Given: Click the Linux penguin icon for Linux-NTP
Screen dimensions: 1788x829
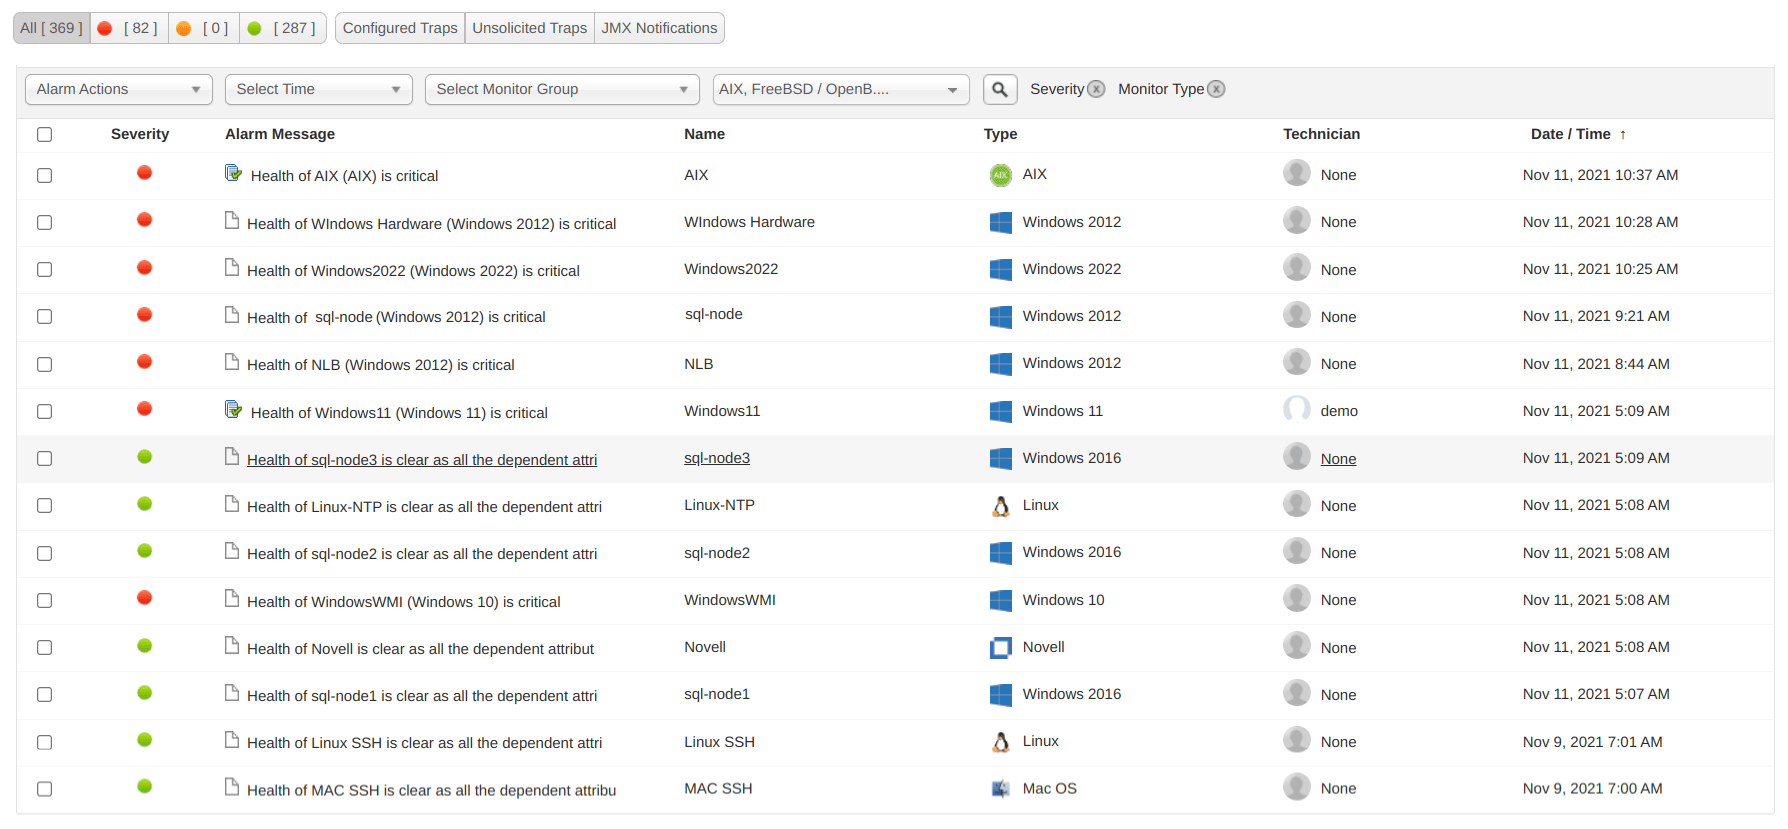Looking at the screenshot, I should pos(1000,506).
